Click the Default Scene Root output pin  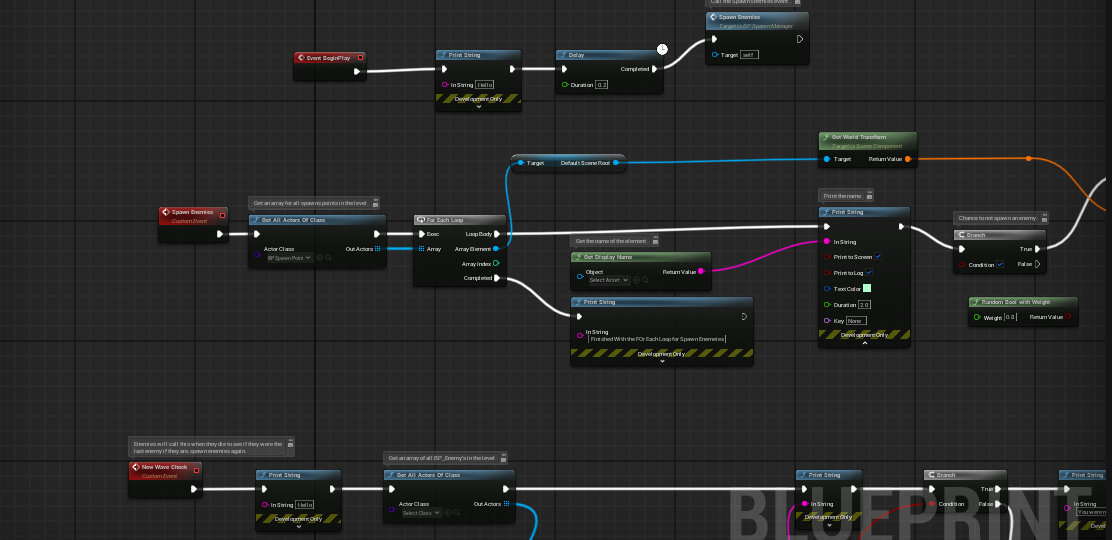[x=616, y=163]
